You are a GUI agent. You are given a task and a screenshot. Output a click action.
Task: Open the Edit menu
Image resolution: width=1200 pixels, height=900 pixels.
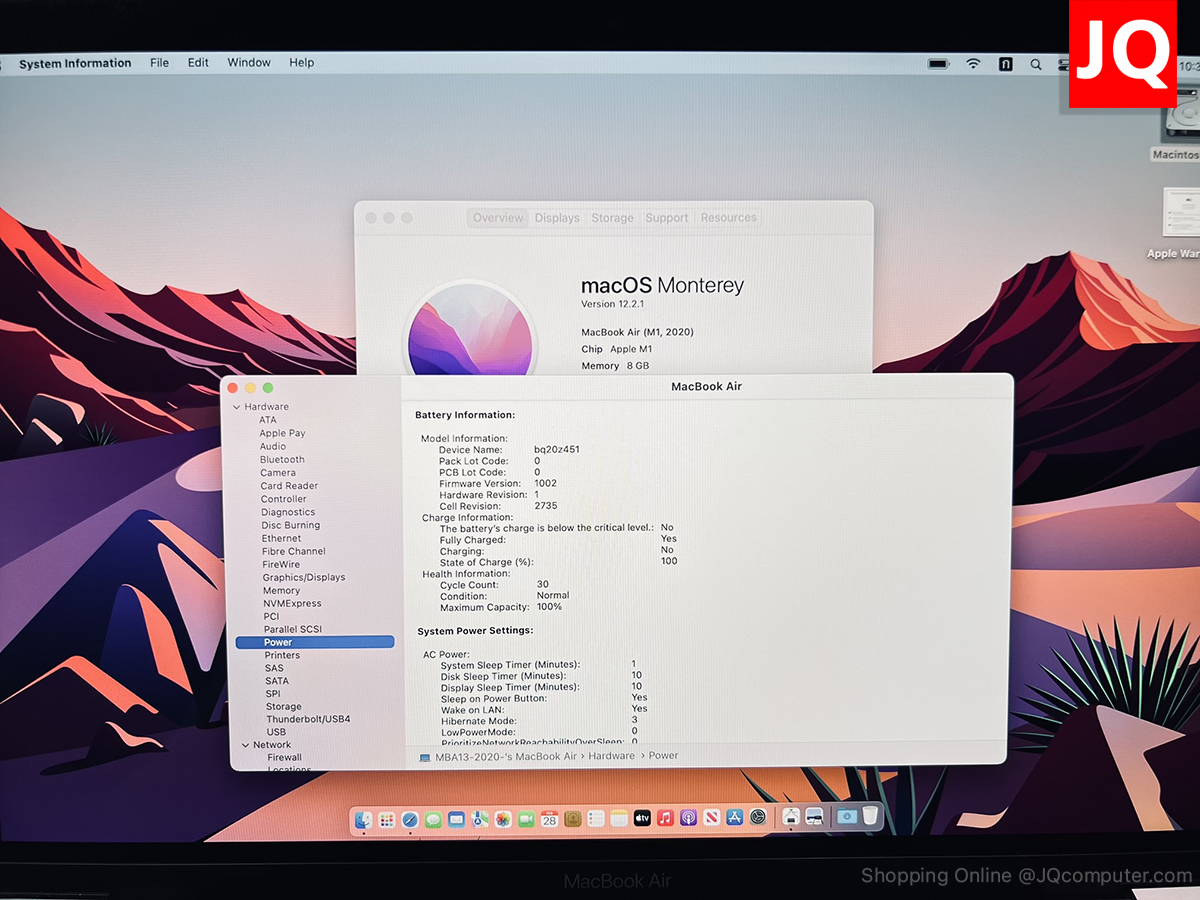pos(198,63)
